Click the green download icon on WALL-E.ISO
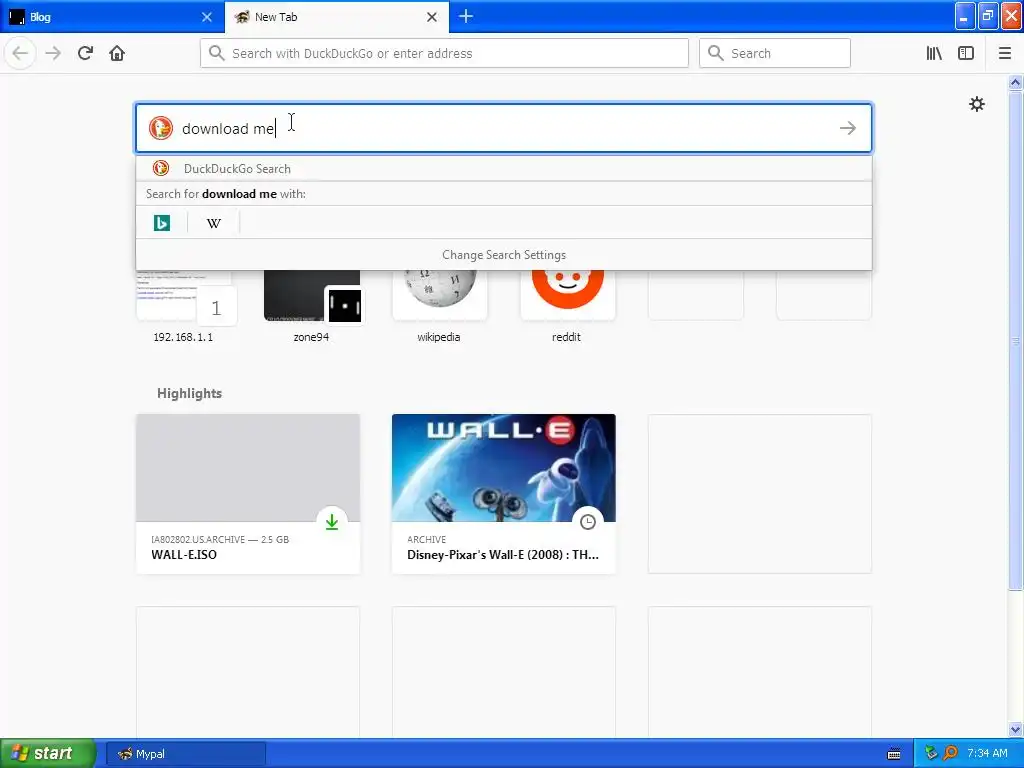The image size is (1024, 768). pyautogui.click(x=332, y=522)
